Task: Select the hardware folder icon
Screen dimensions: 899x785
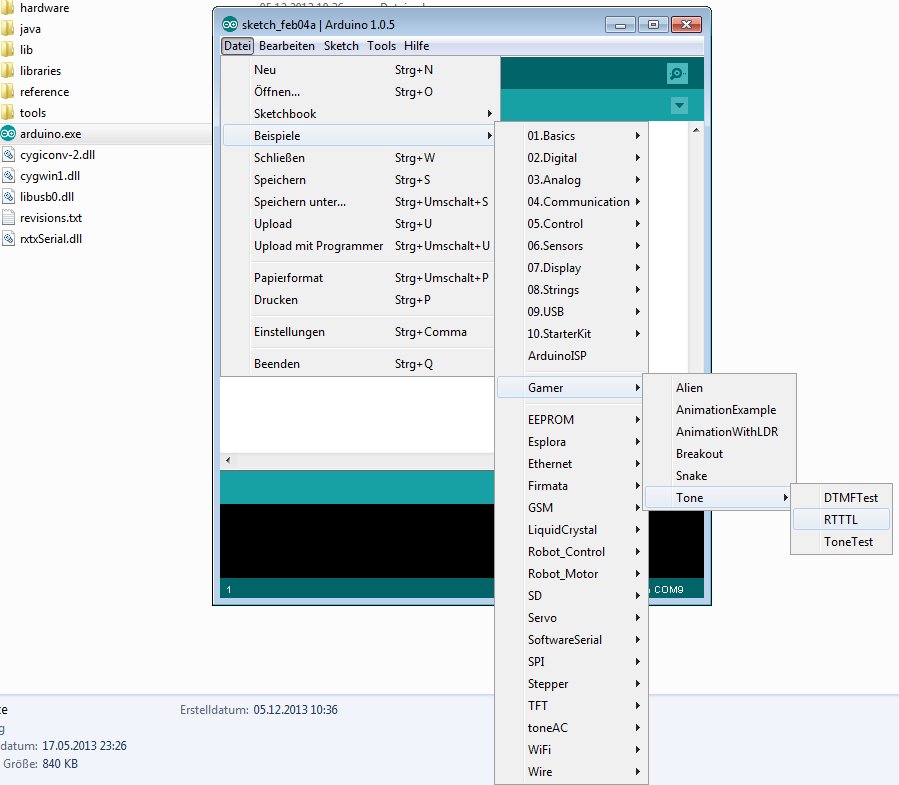Action: 9,8
